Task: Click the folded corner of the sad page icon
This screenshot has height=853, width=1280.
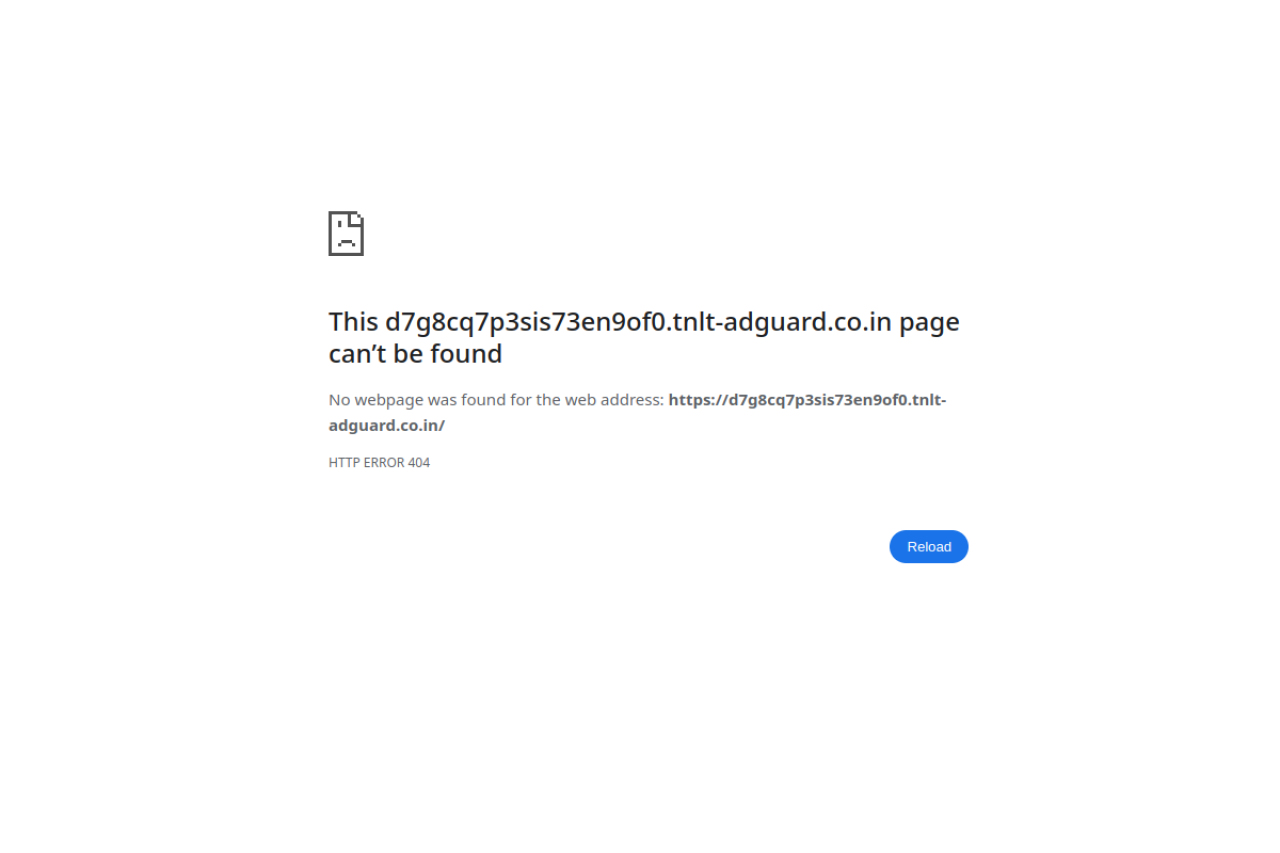Action: pyautogui.click(x=358, y=217)
